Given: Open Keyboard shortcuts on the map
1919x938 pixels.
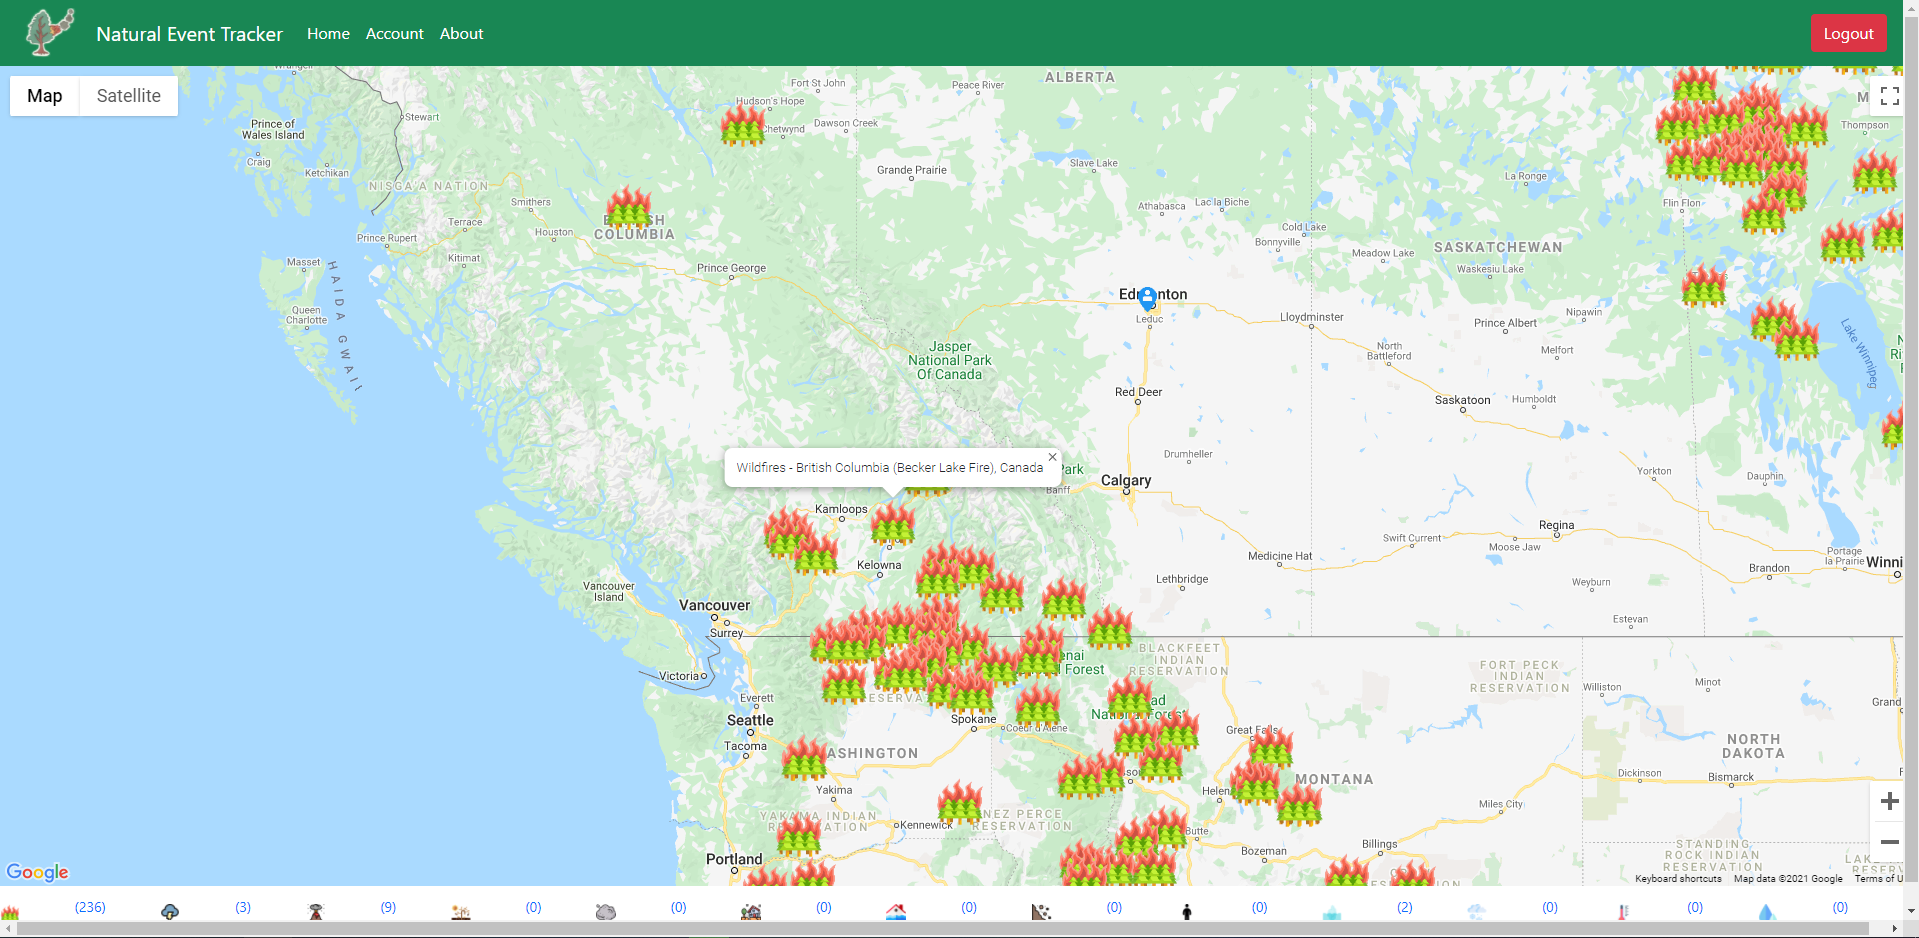Looking at the screenshot, I should [1678, 879].
